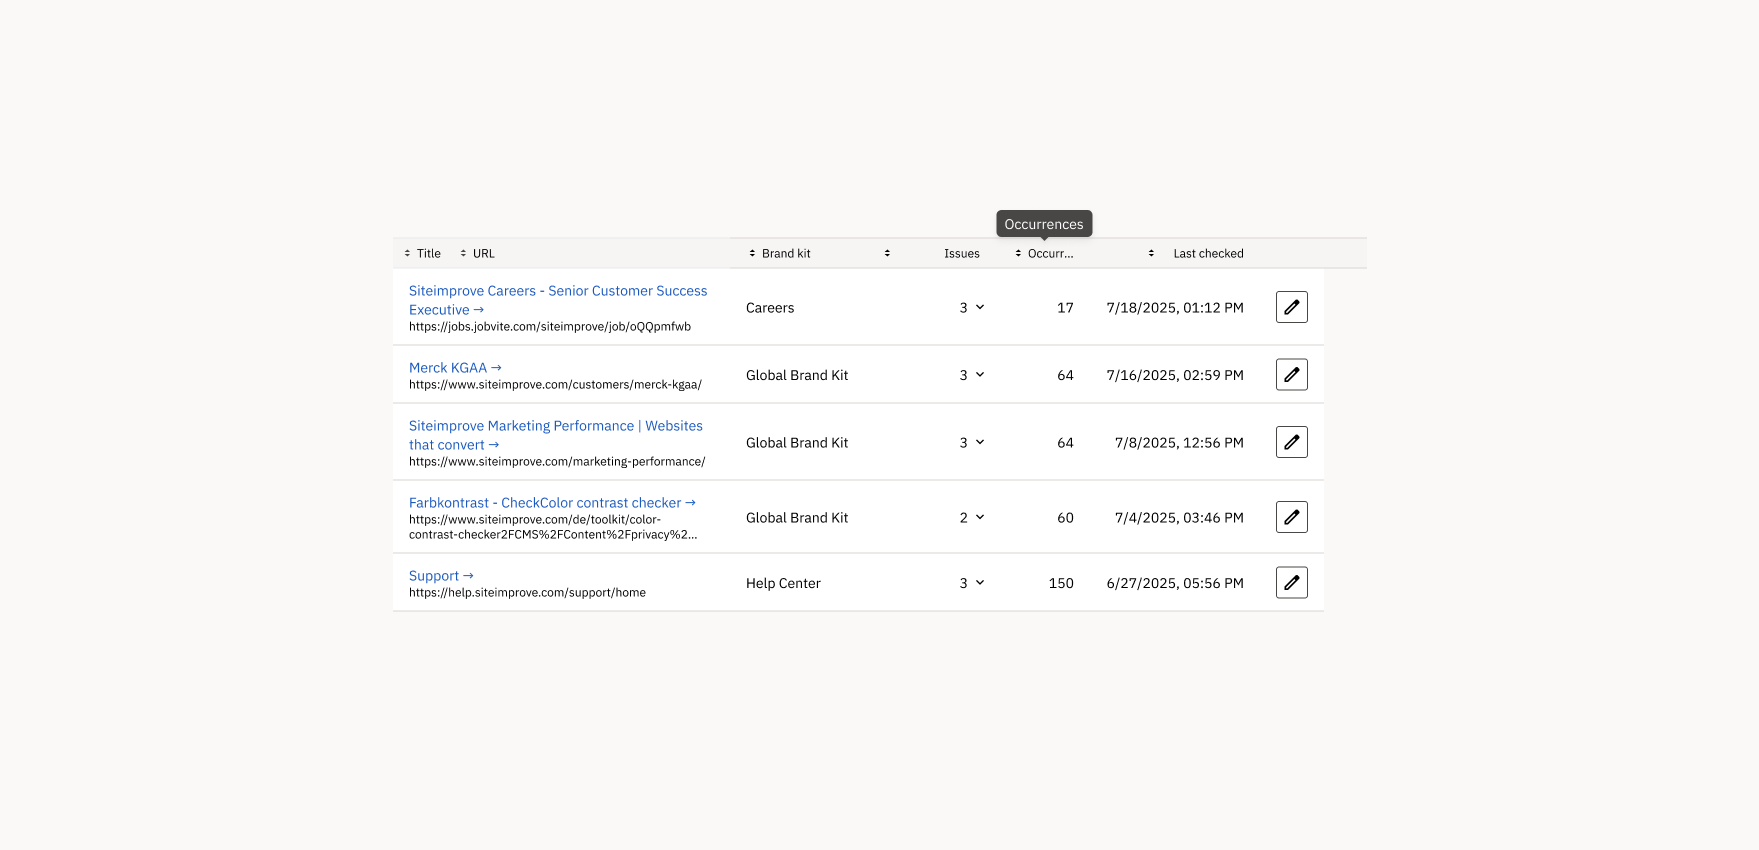Open the Support page link

pyautogui.click(x=441, y=575)
